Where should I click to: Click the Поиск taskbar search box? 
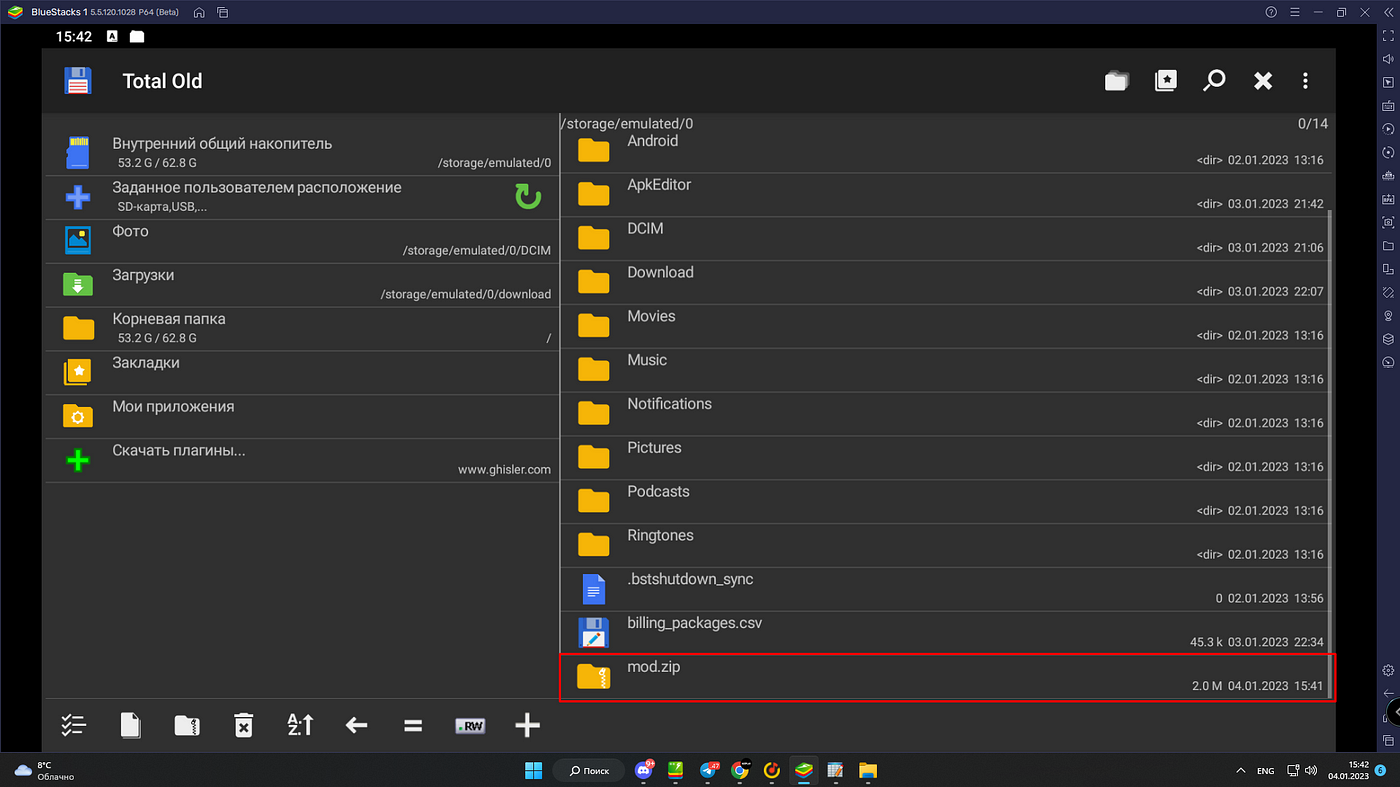pos(589,770)
